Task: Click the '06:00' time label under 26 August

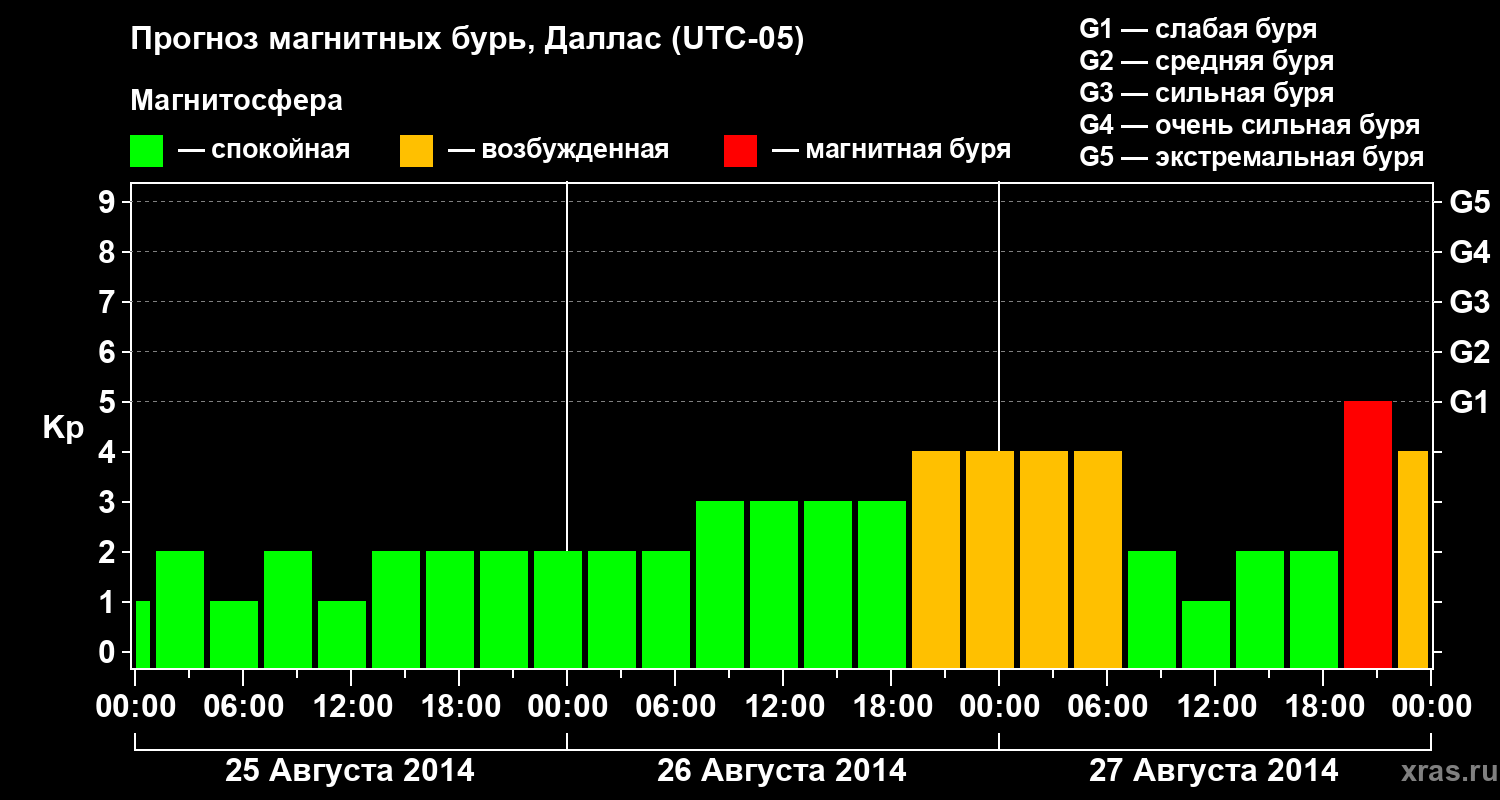Action: (675, 707)
